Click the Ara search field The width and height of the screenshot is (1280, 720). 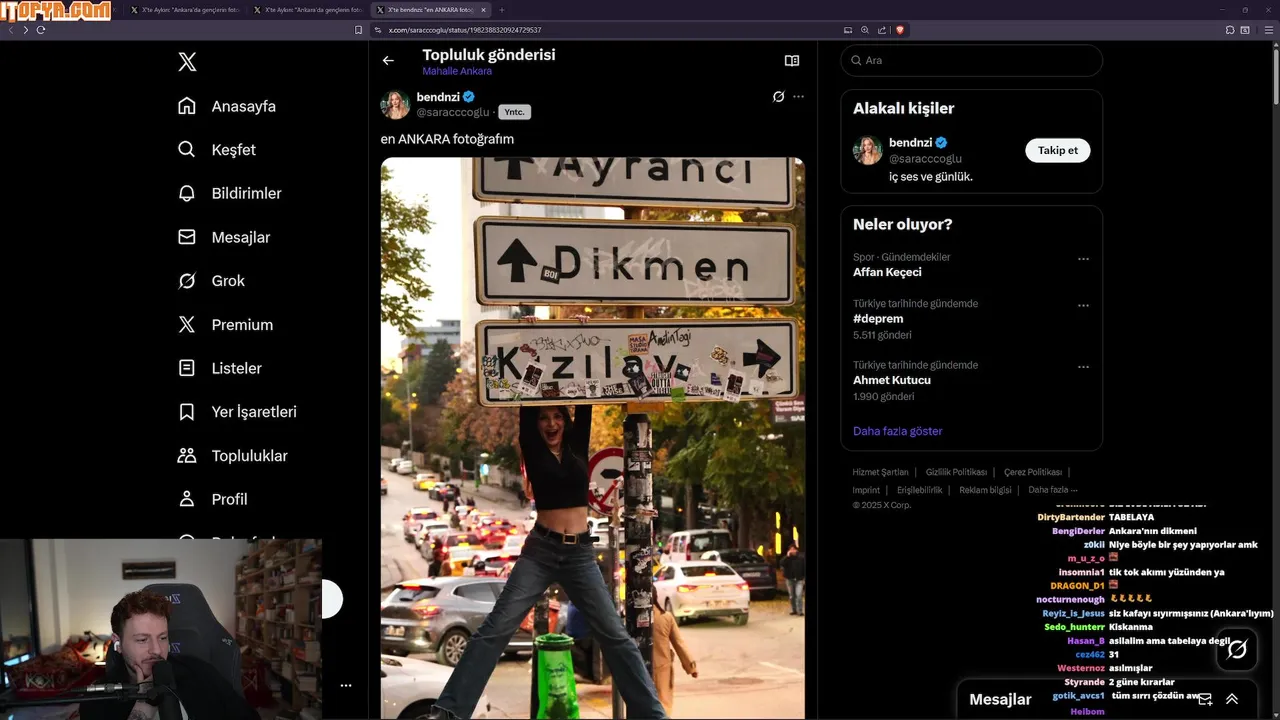[x=971, y=60]
